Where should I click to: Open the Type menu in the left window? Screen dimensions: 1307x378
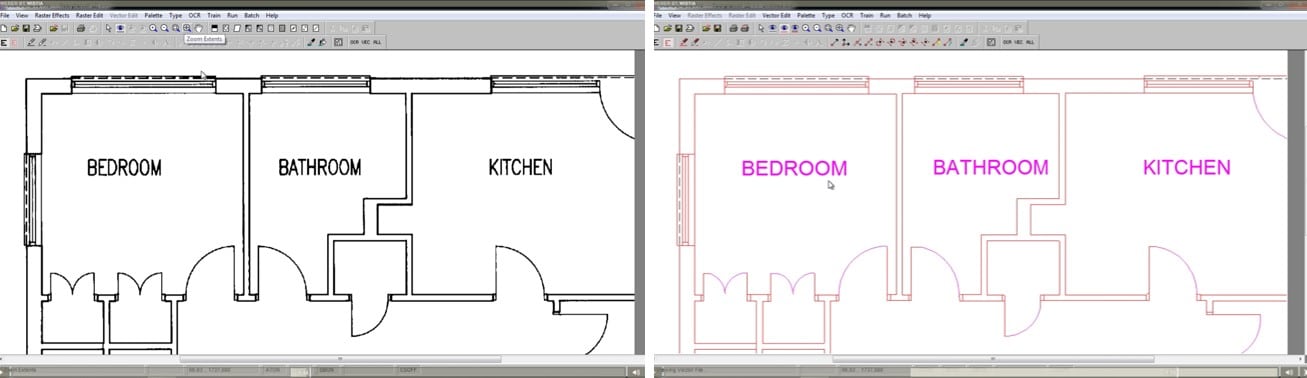(x=175, y=16)
